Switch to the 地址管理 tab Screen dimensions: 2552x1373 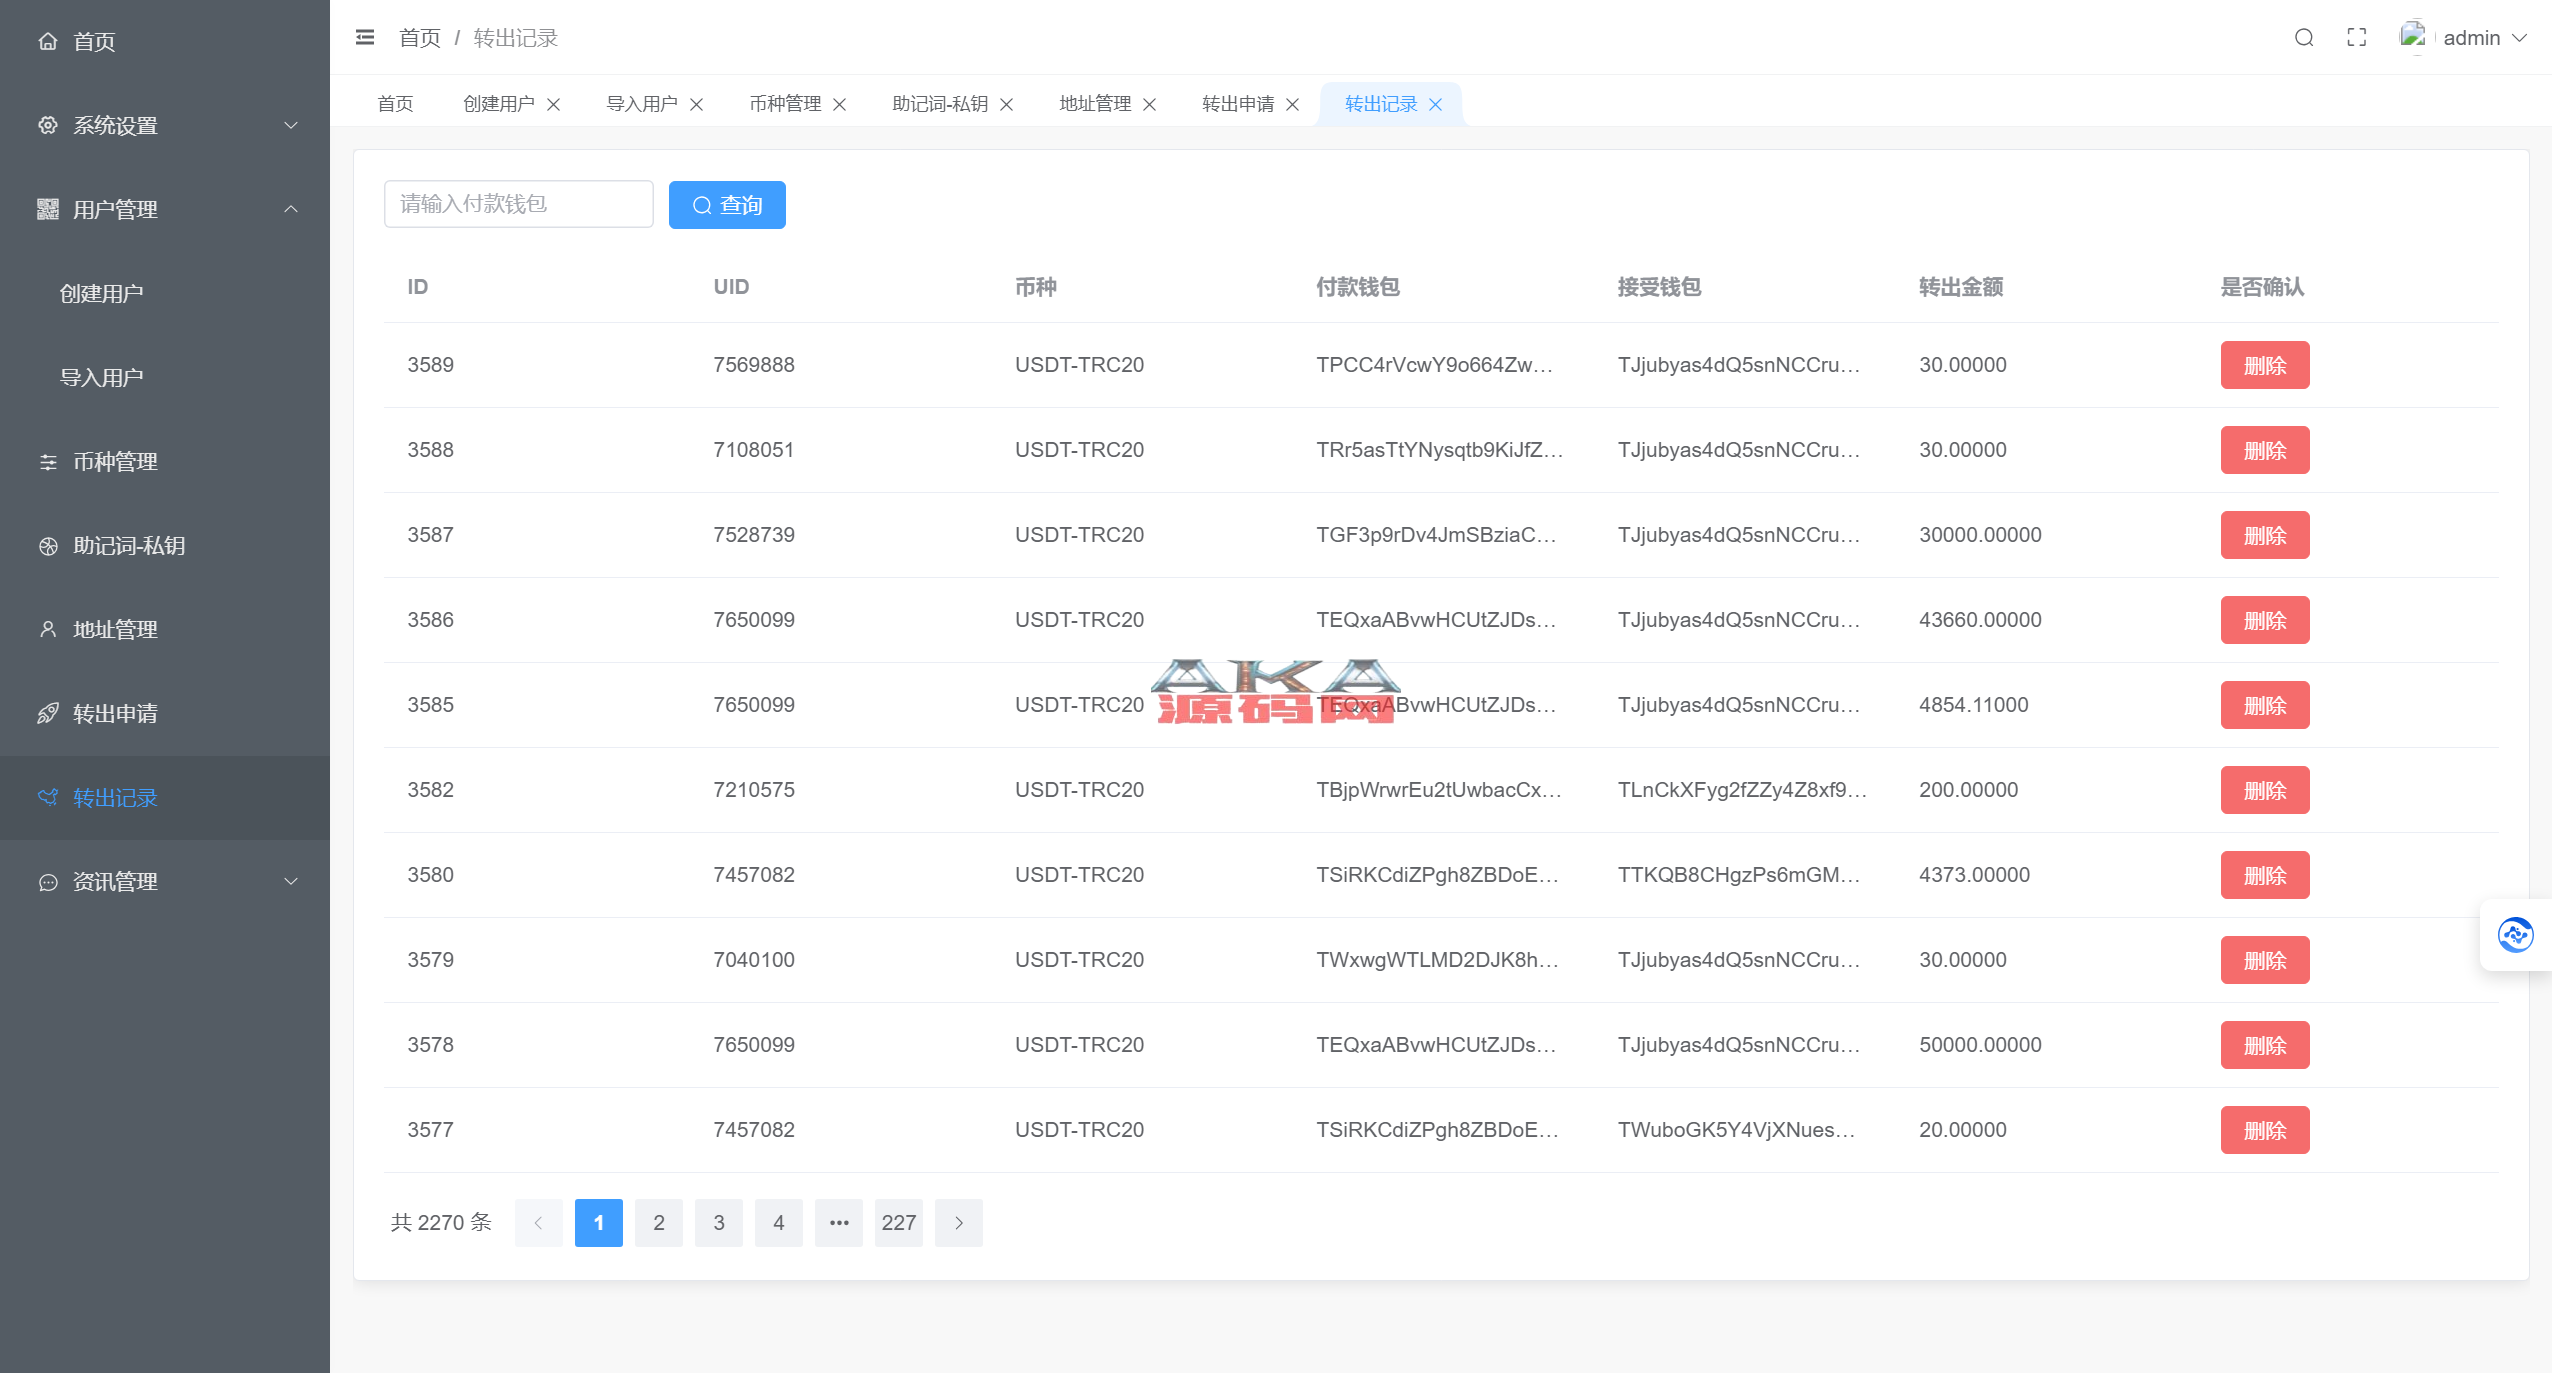point(1095,104)
